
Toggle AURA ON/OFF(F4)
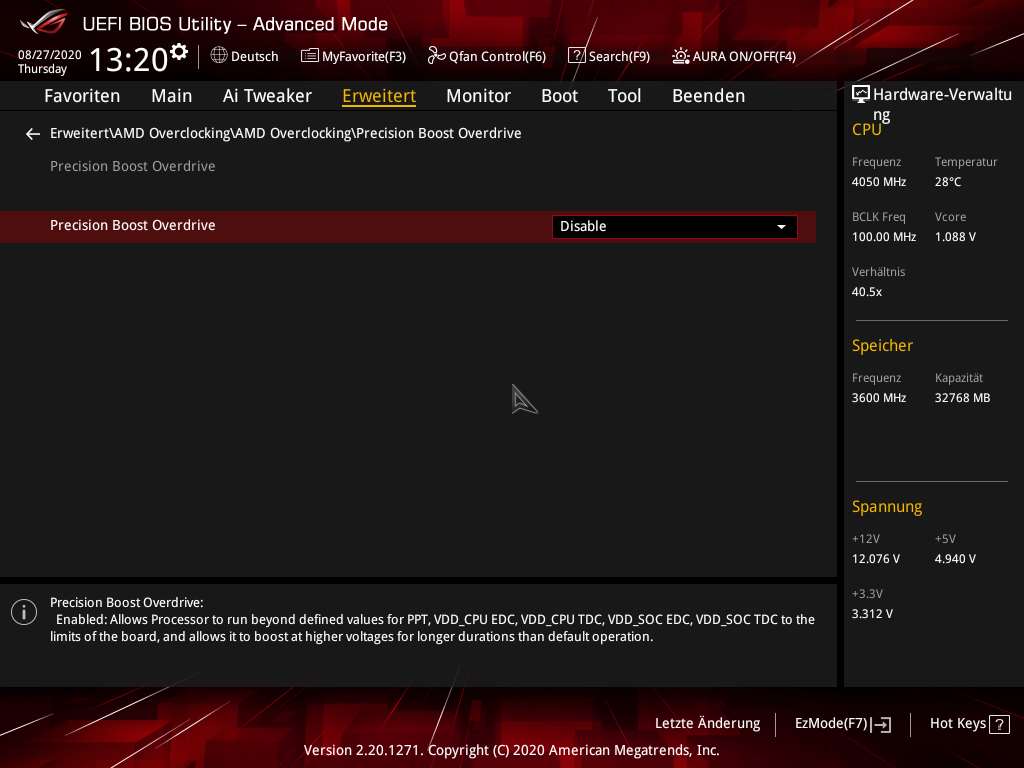pos(734,56)
